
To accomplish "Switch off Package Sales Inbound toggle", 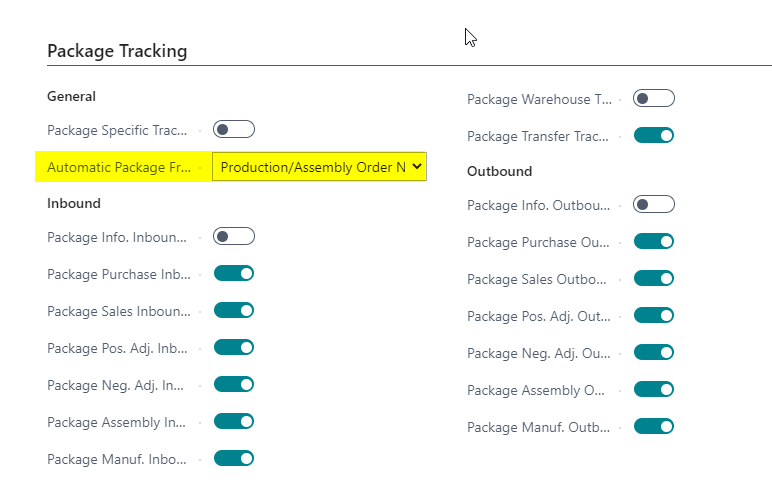I will (234, 311).
